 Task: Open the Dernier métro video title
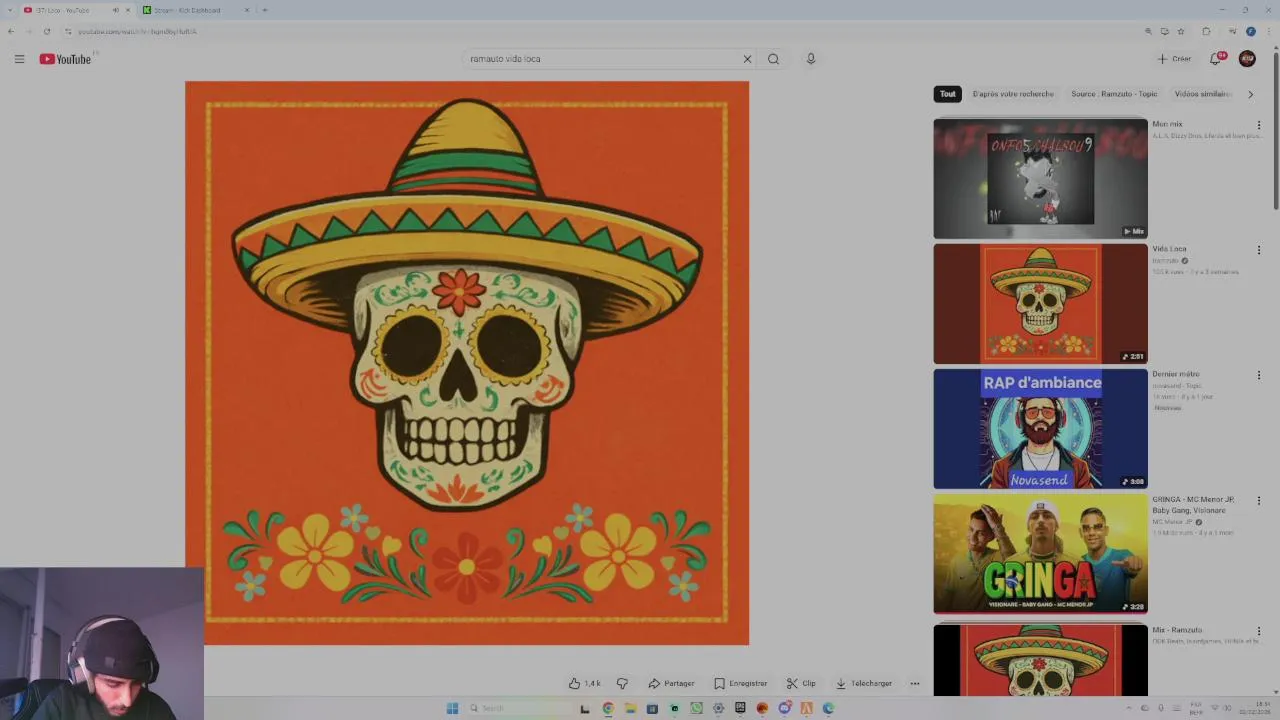click(1176, 374)
